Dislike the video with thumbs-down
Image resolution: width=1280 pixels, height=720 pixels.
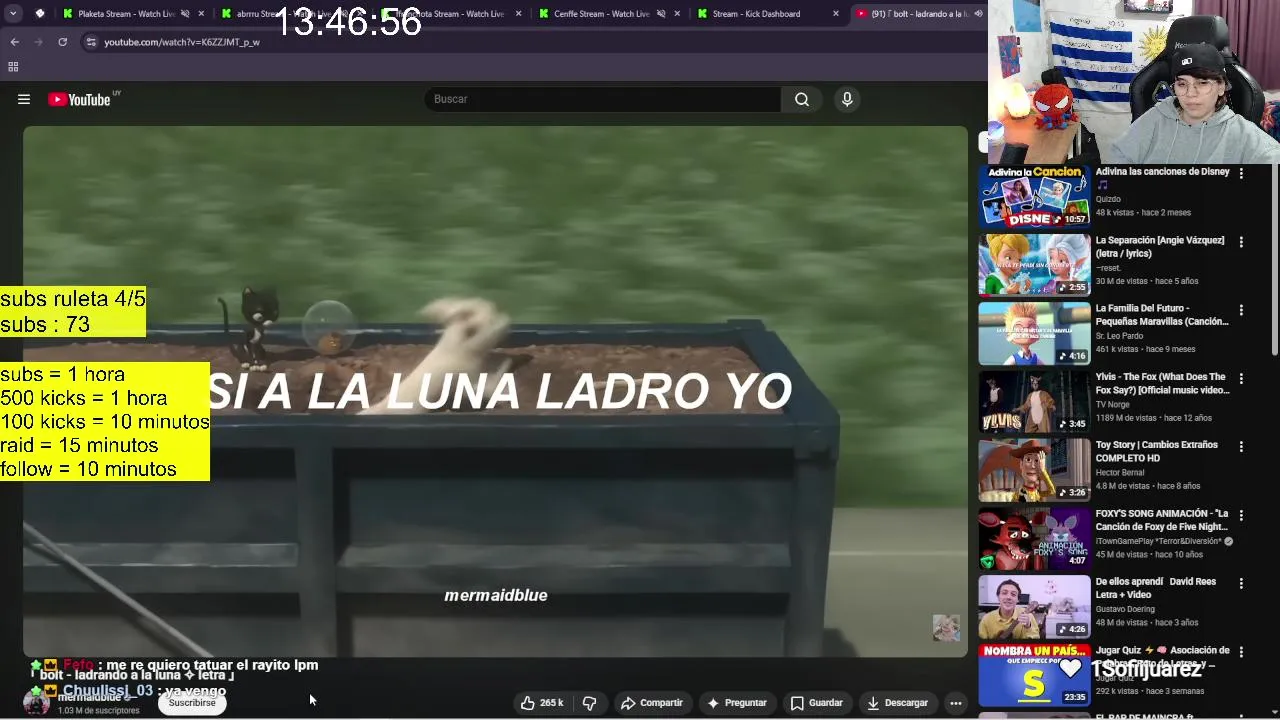pyautogui.click(x=589, y=703)
